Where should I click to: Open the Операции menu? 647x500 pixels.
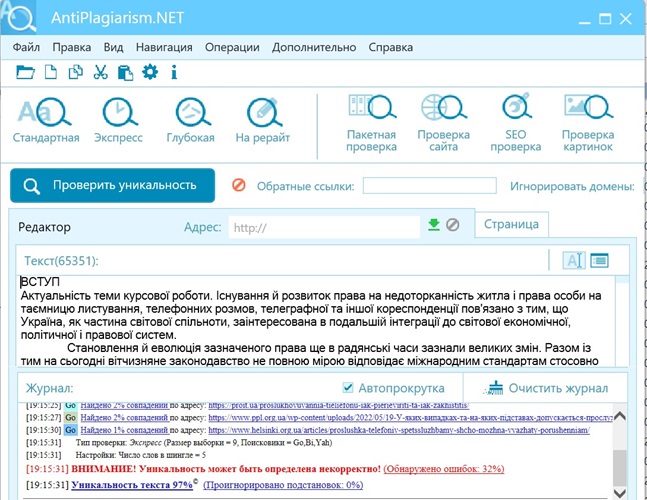(x=232, y=47)
